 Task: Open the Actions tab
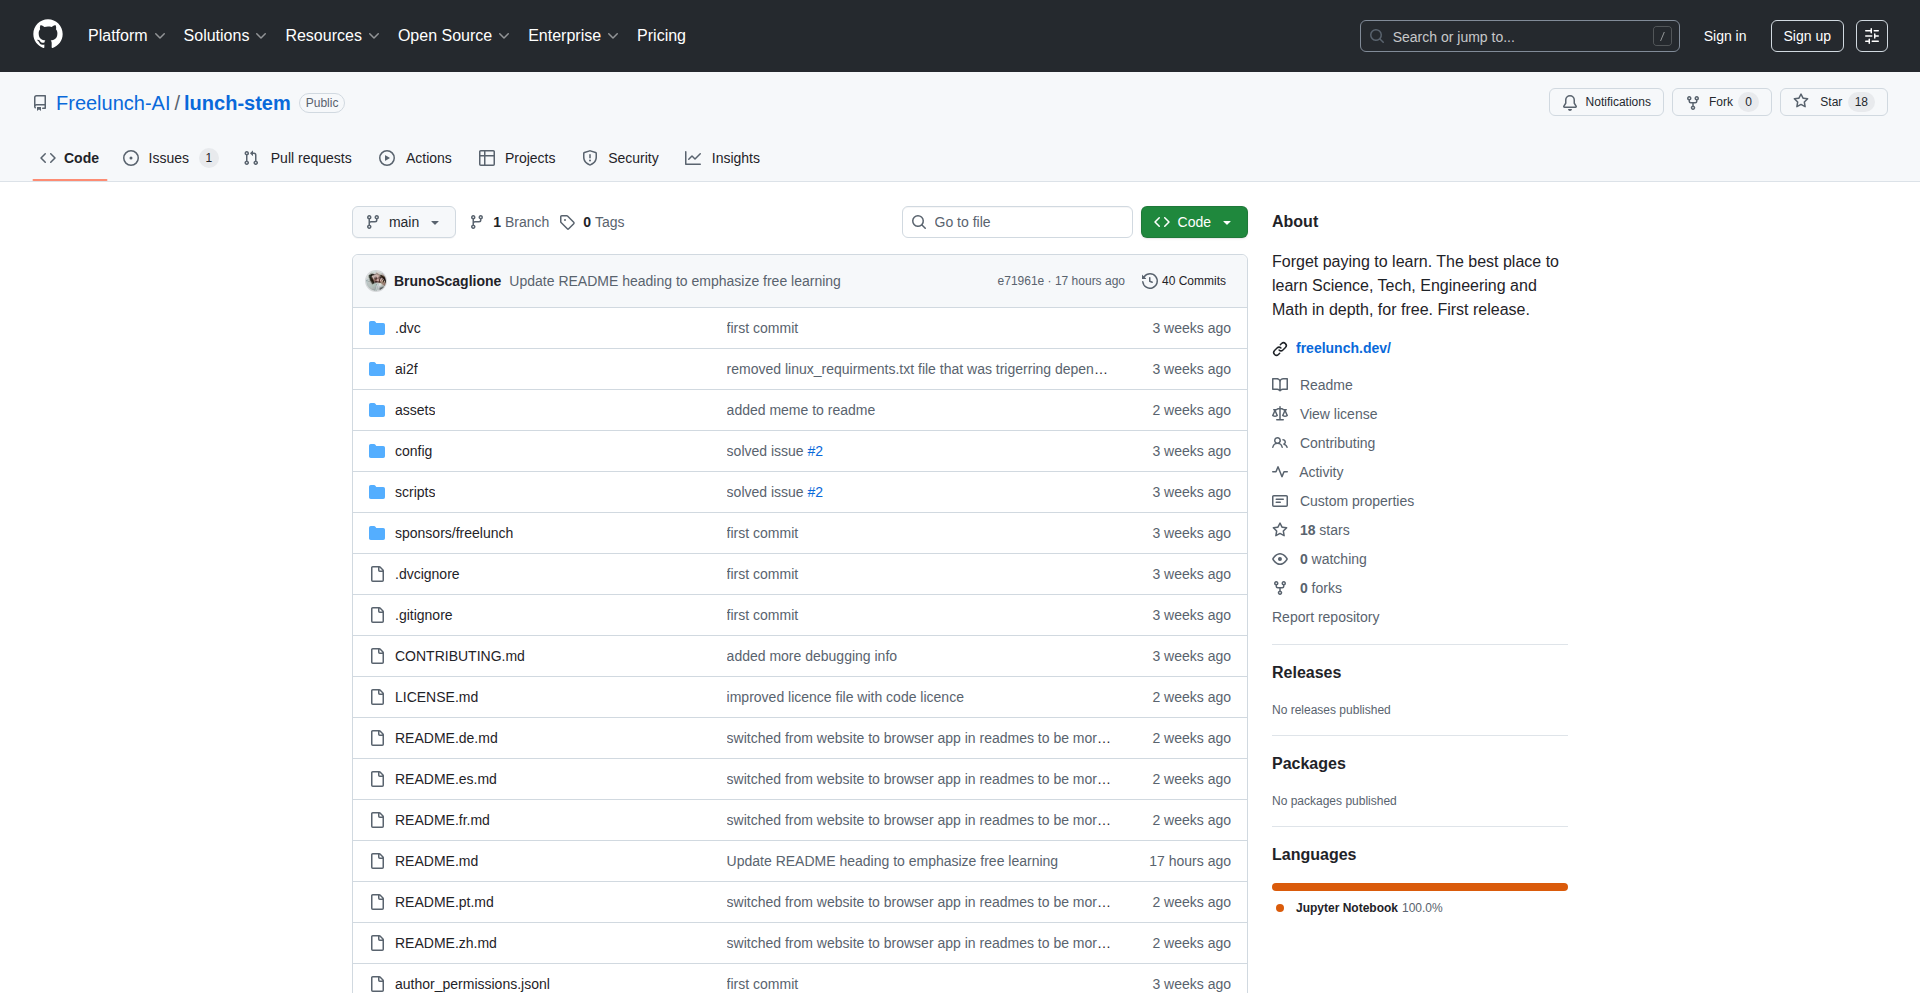coord(415,158)
